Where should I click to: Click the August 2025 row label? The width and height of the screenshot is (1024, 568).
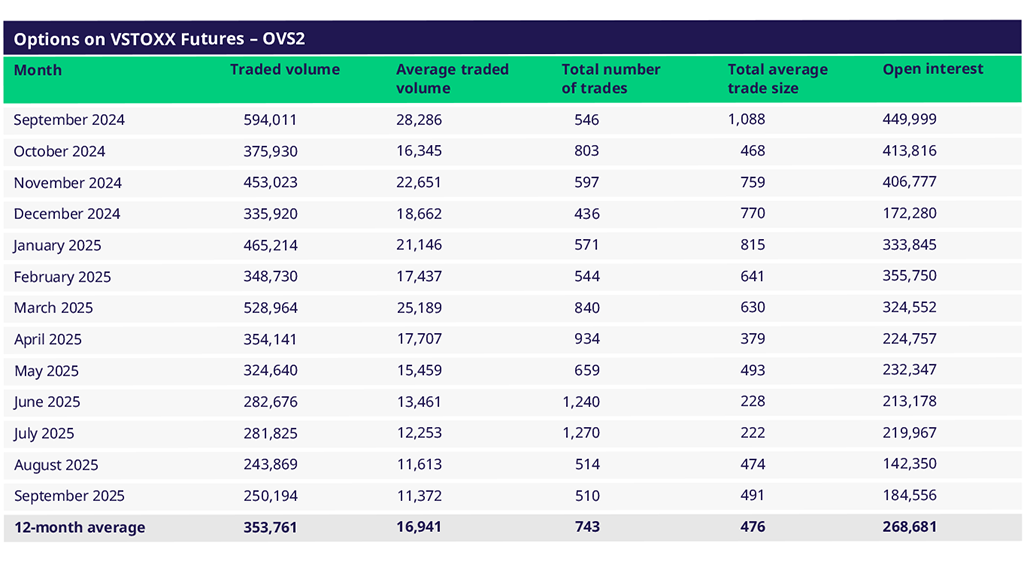(57, 465)
